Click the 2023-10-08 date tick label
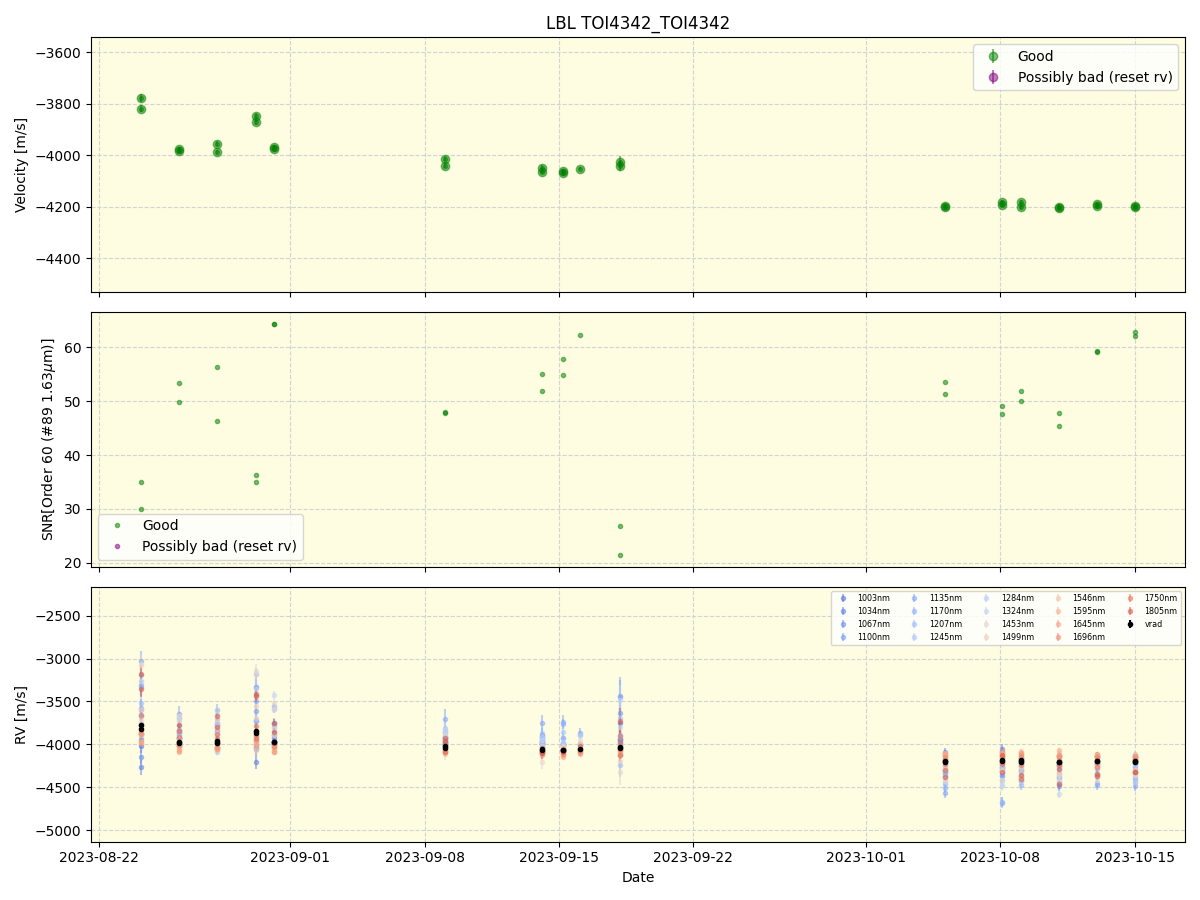 [1000, 857]
